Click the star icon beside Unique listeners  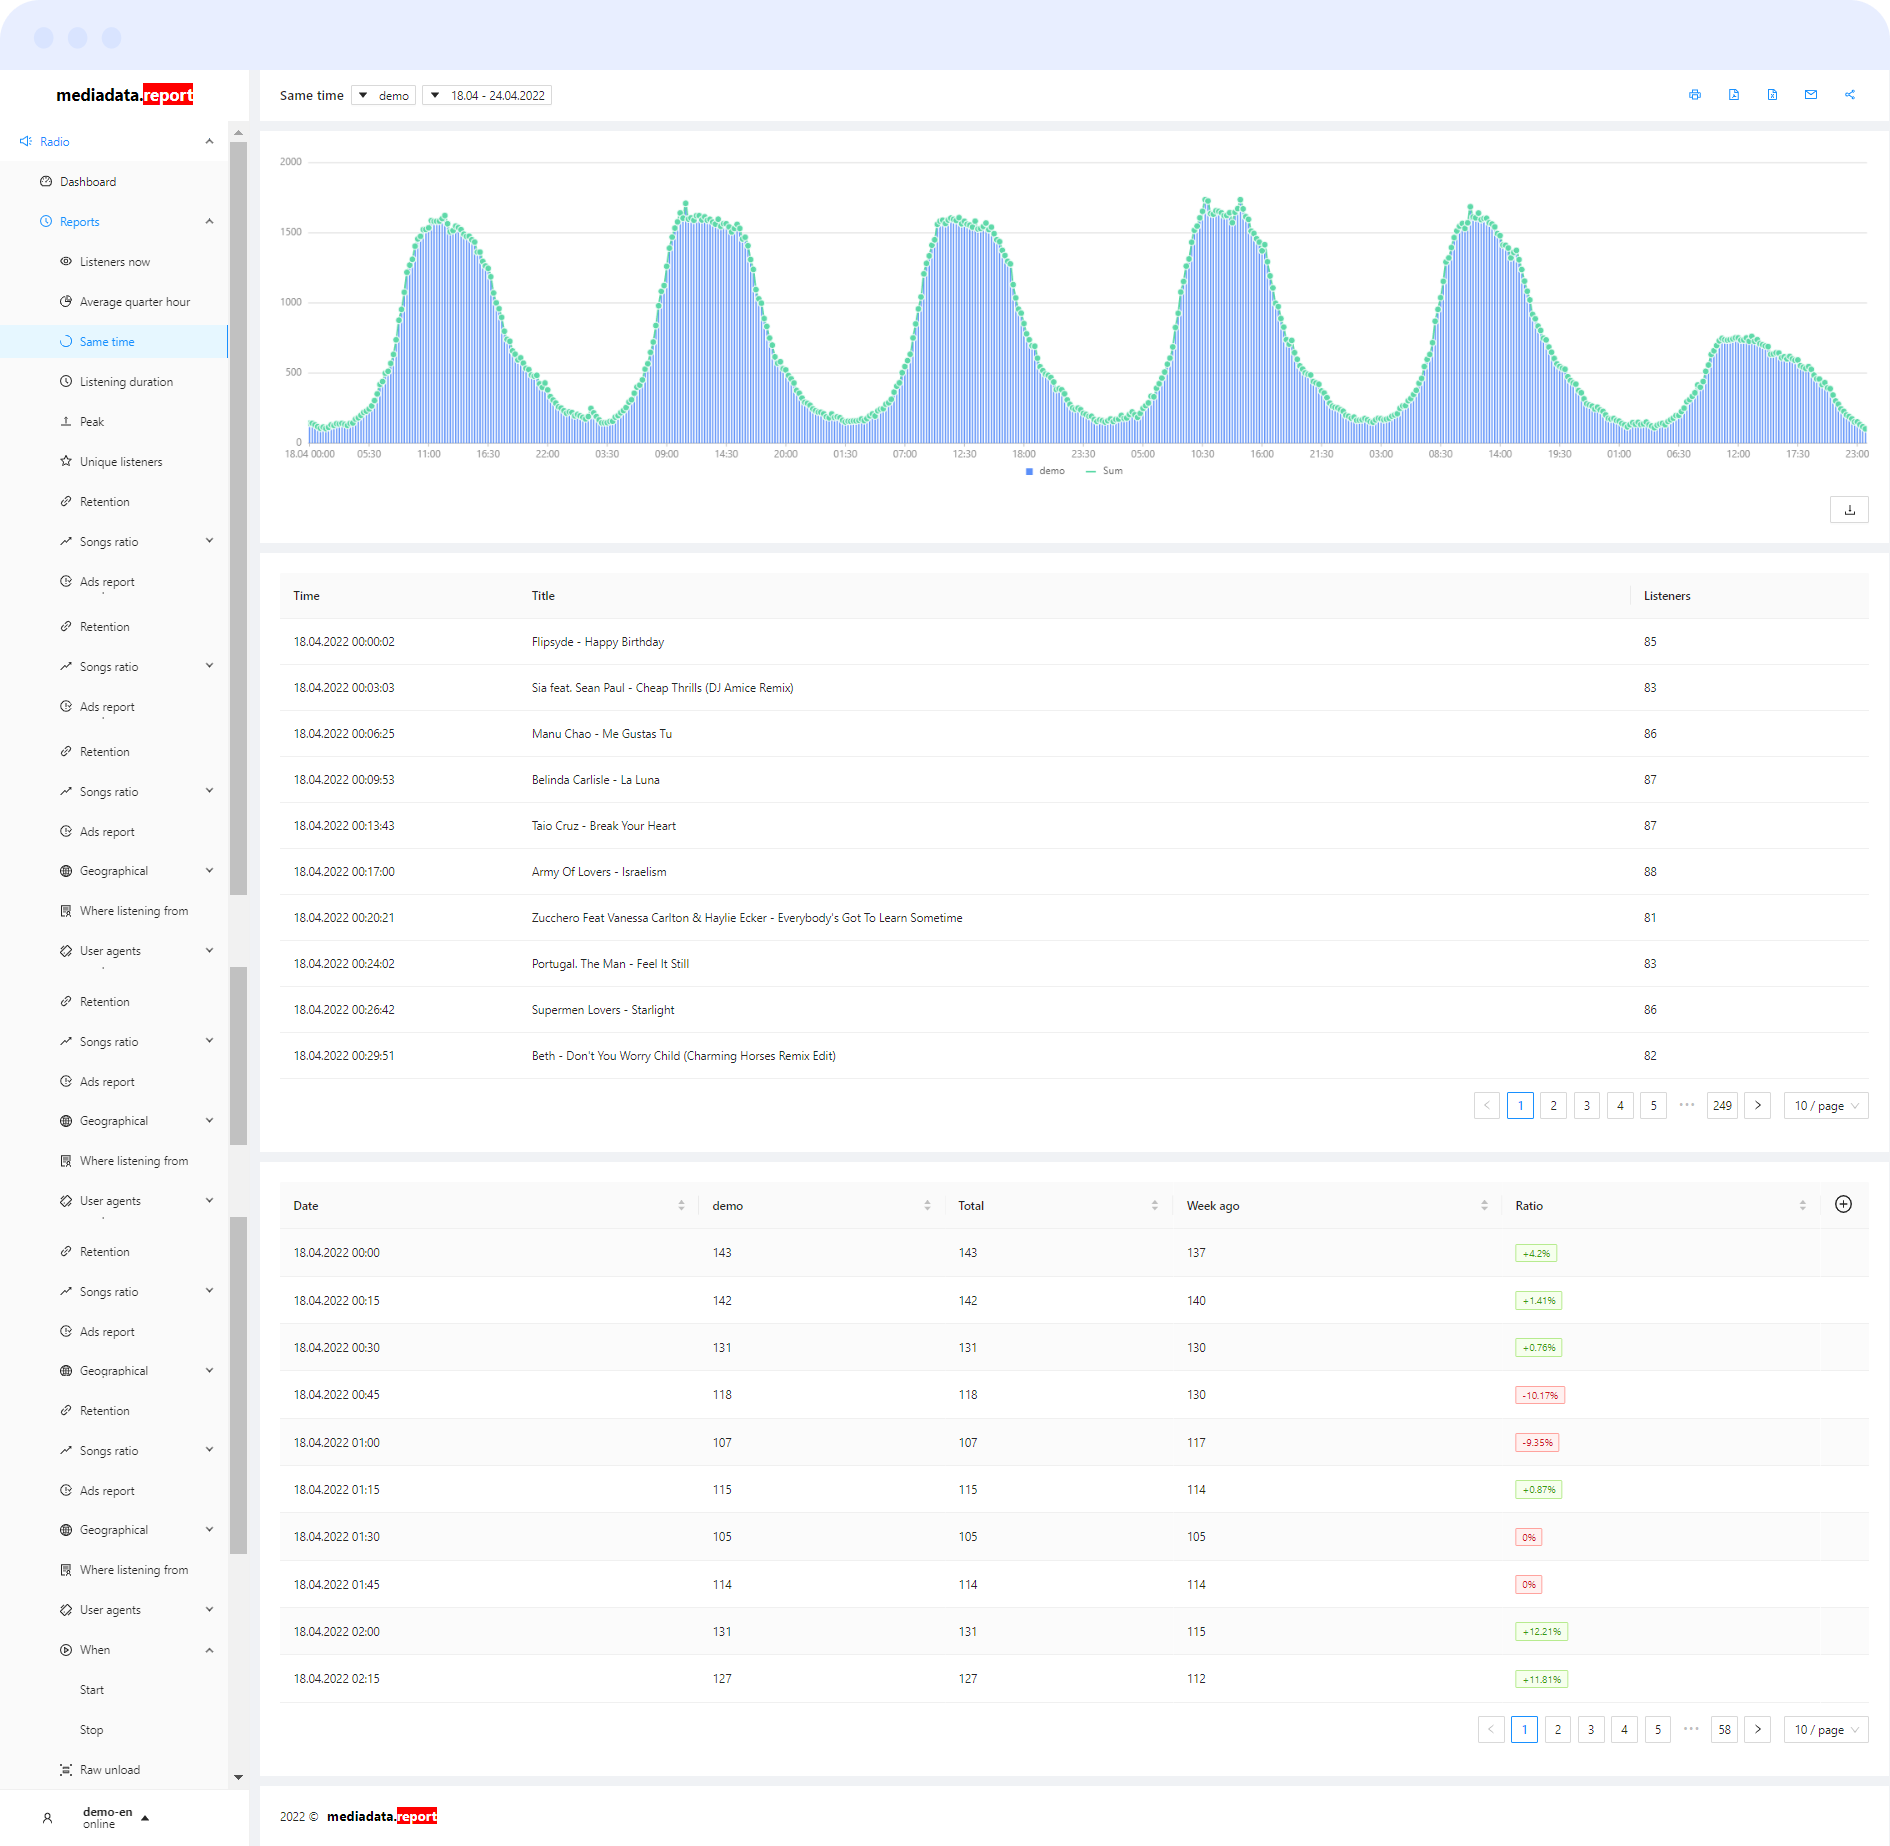[66, 461]
